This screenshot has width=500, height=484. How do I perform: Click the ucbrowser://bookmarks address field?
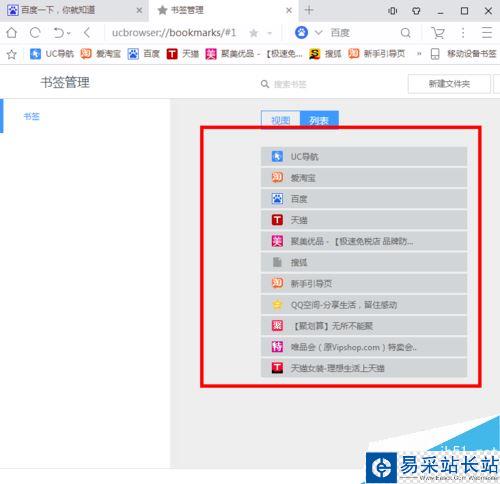click(174, 33)
